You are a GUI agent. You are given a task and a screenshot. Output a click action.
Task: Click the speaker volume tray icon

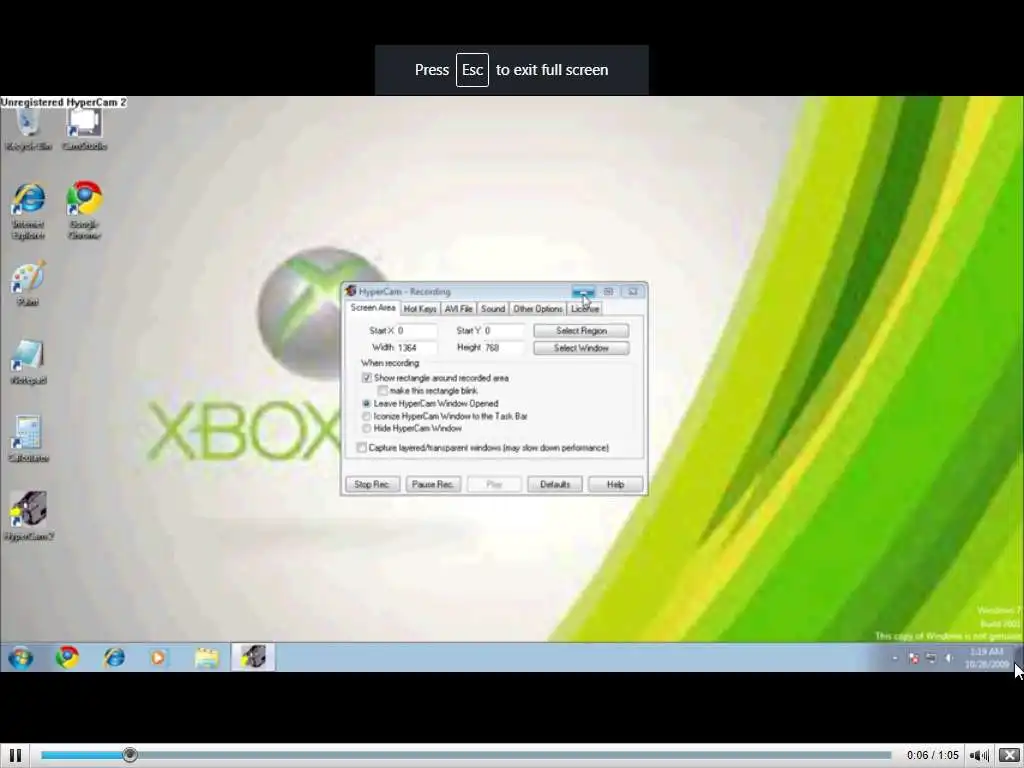tap(949, 658)
